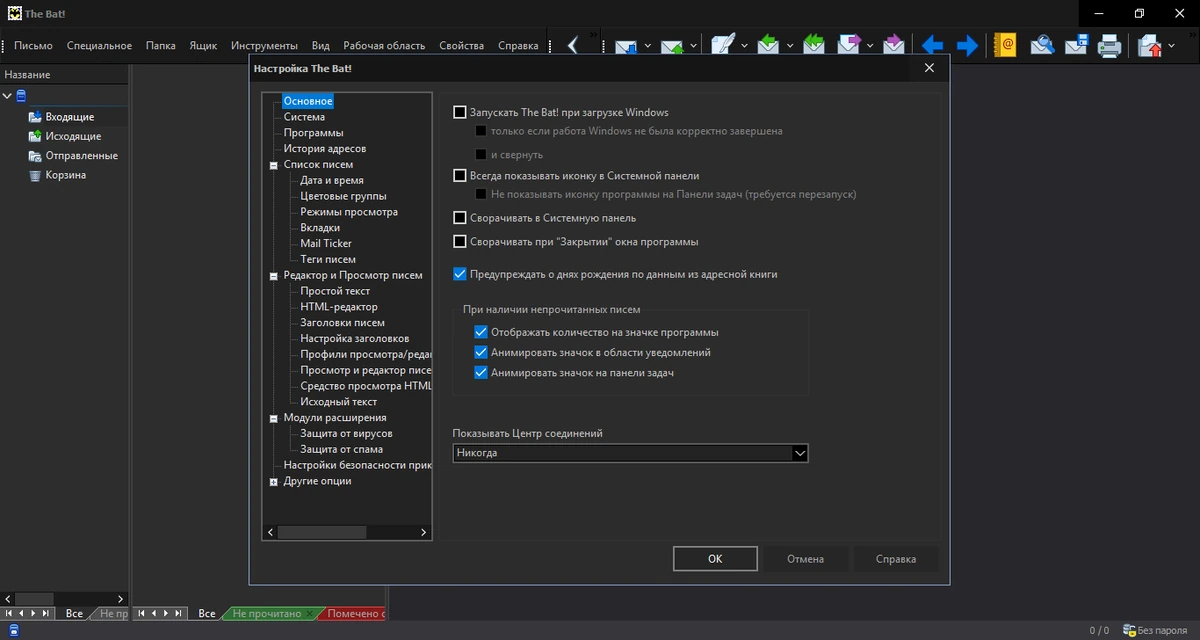Screen dimensions: 1200x640
Task: Select the Входящие folder
Action: click(70, 117)
